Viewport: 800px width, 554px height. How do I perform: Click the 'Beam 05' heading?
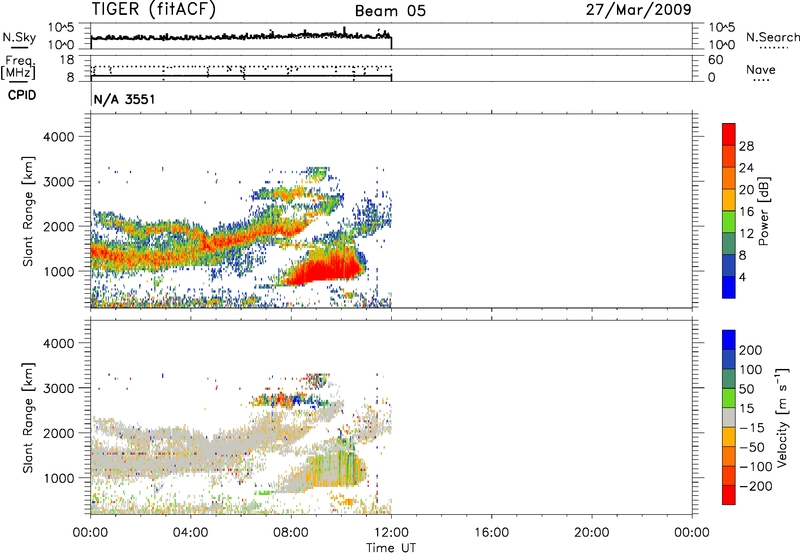click(x=390, y=11)
